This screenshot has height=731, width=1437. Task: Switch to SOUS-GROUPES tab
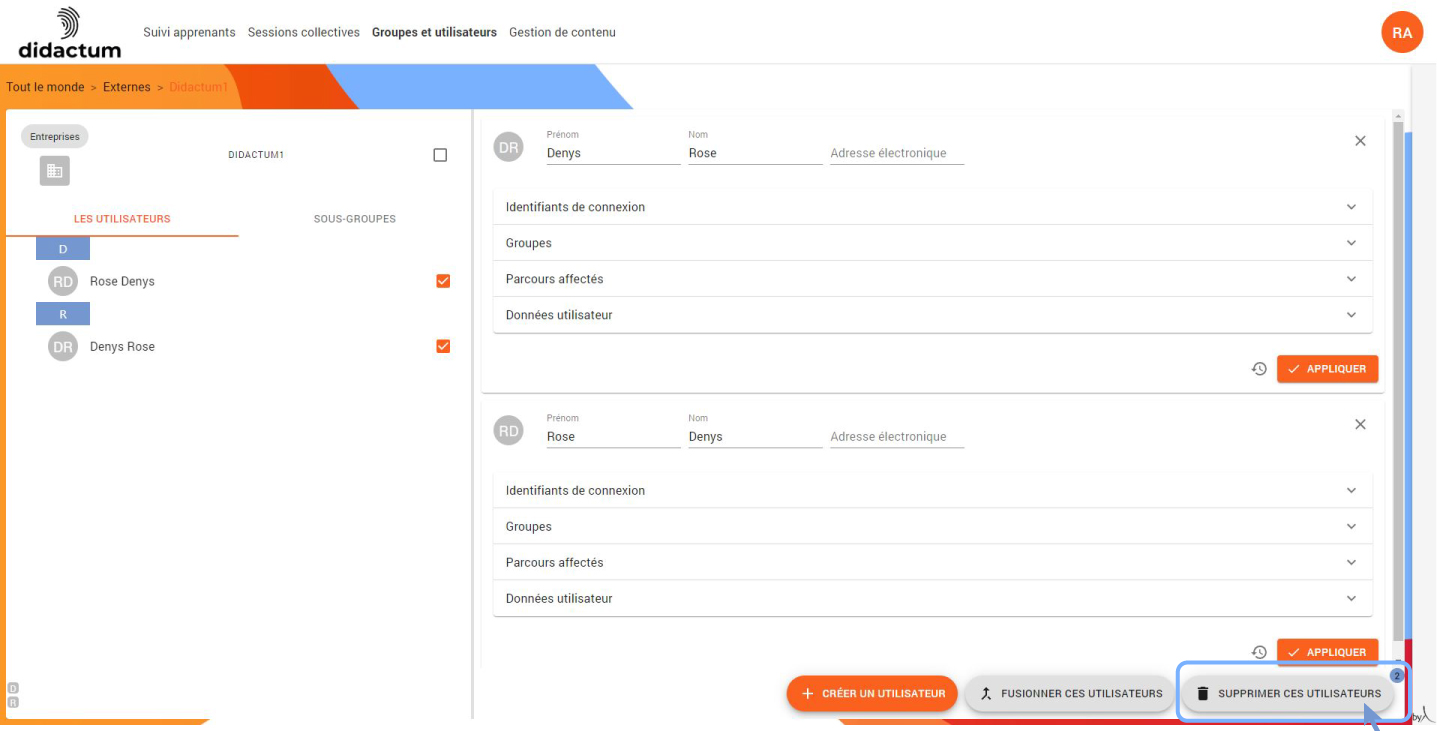(355, 218)
